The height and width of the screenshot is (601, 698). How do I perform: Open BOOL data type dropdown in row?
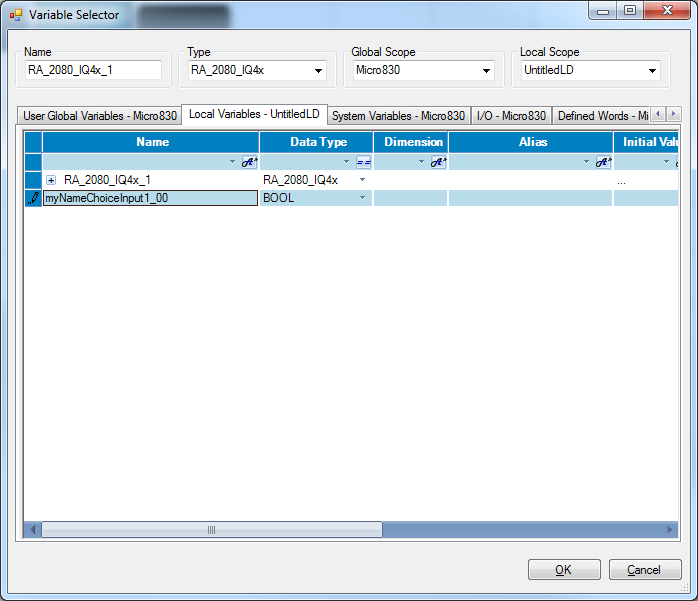pyautogui.click(x=363, y=198)
